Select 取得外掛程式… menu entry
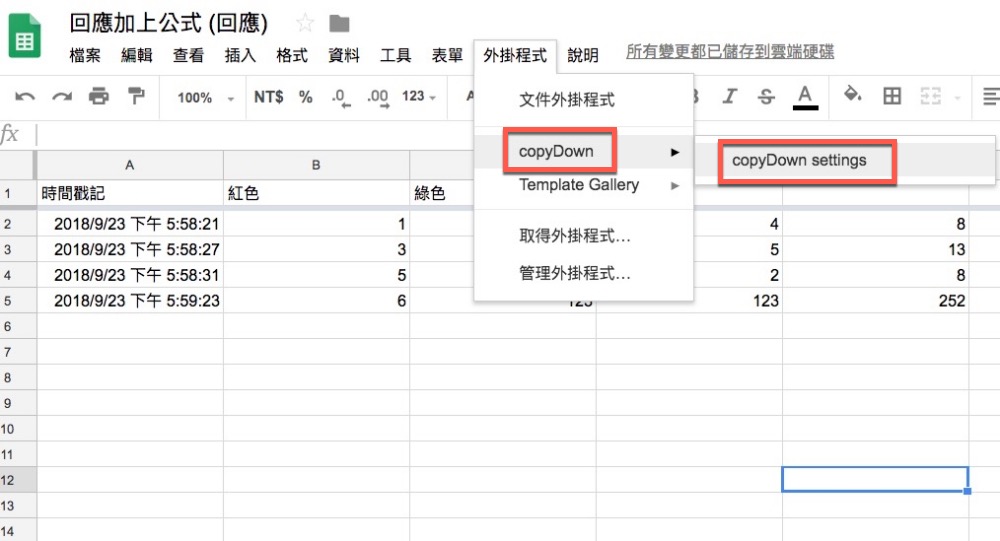Screen dimensions: 1000x541 (584, 236)
